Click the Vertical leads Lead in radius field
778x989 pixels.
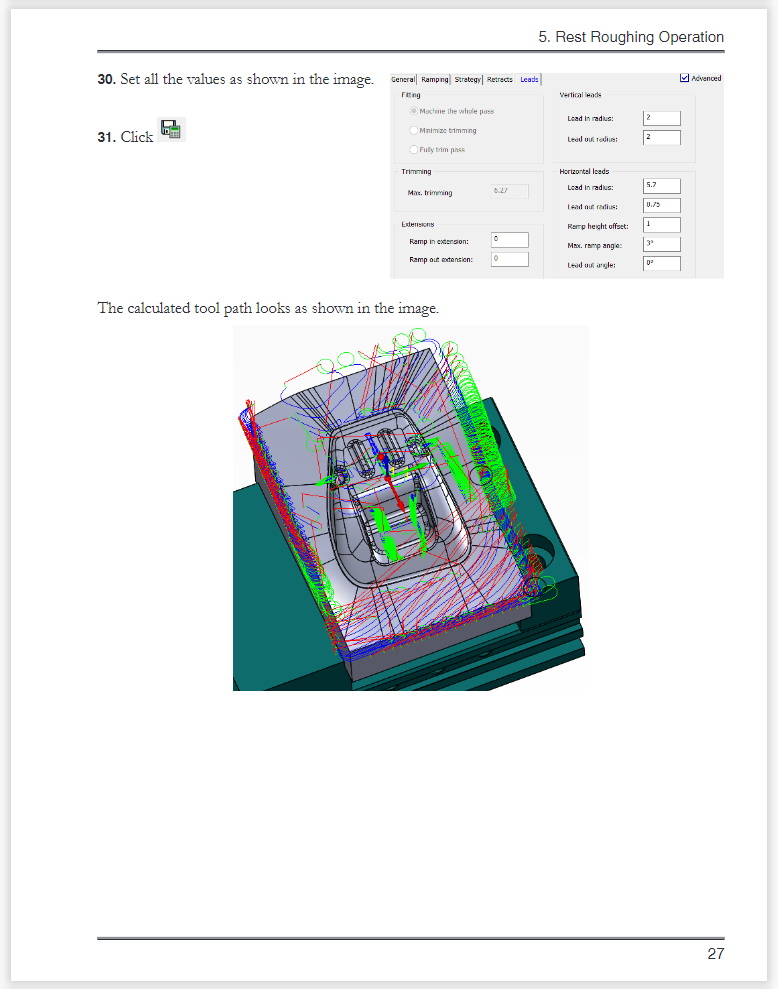[661, 118]
